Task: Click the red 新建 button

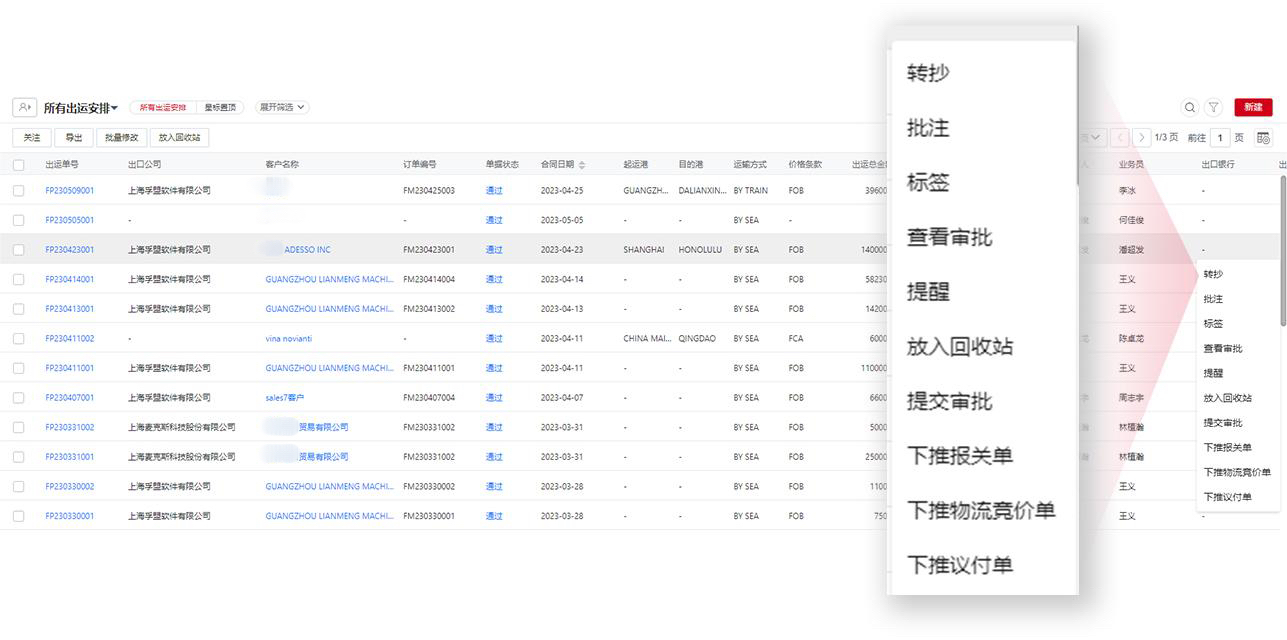Action: [x=1254, y=106]
